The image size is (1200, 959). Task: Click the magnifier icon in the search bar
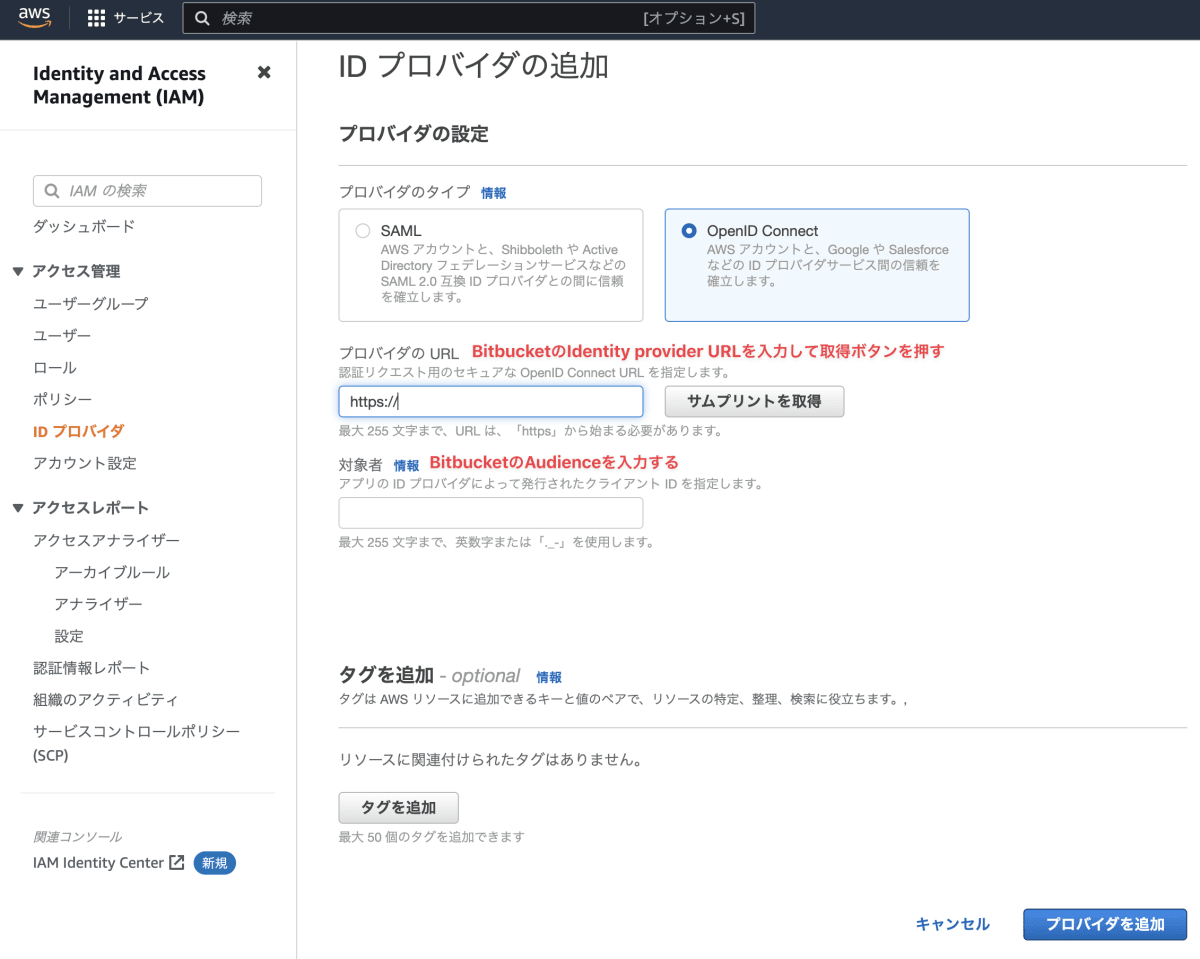(202, 17)
